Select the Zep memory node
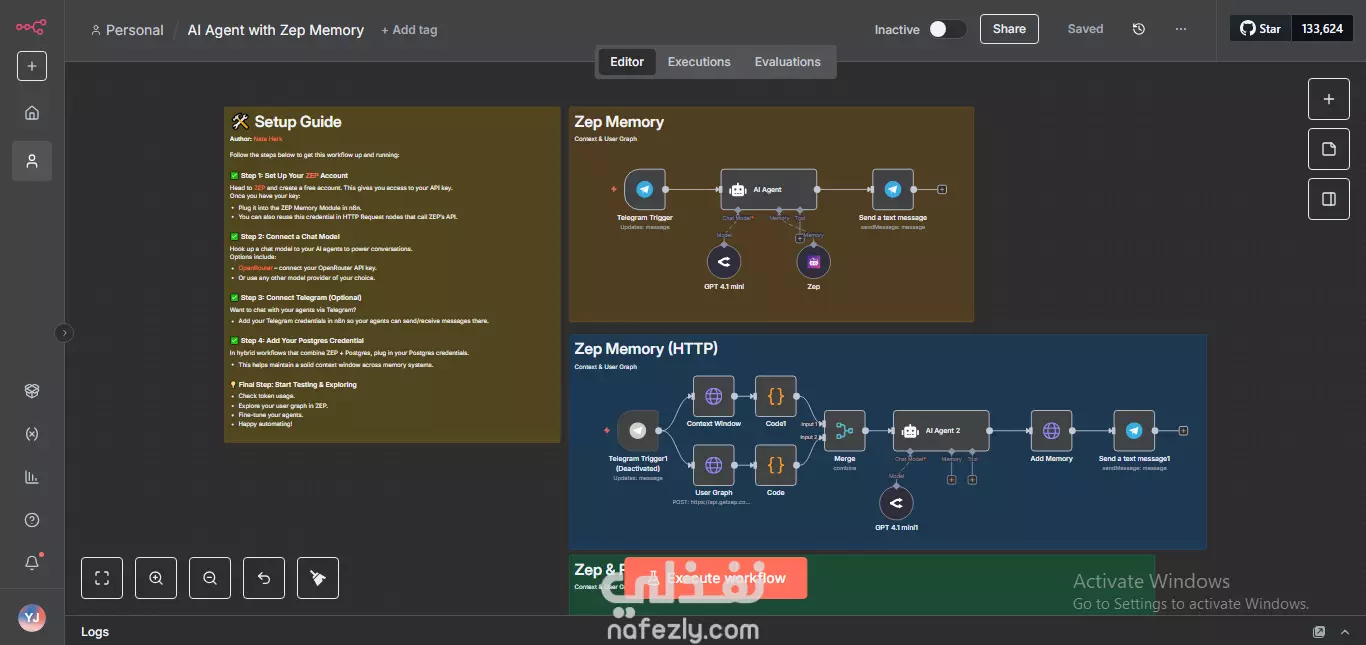 (813, 263)
